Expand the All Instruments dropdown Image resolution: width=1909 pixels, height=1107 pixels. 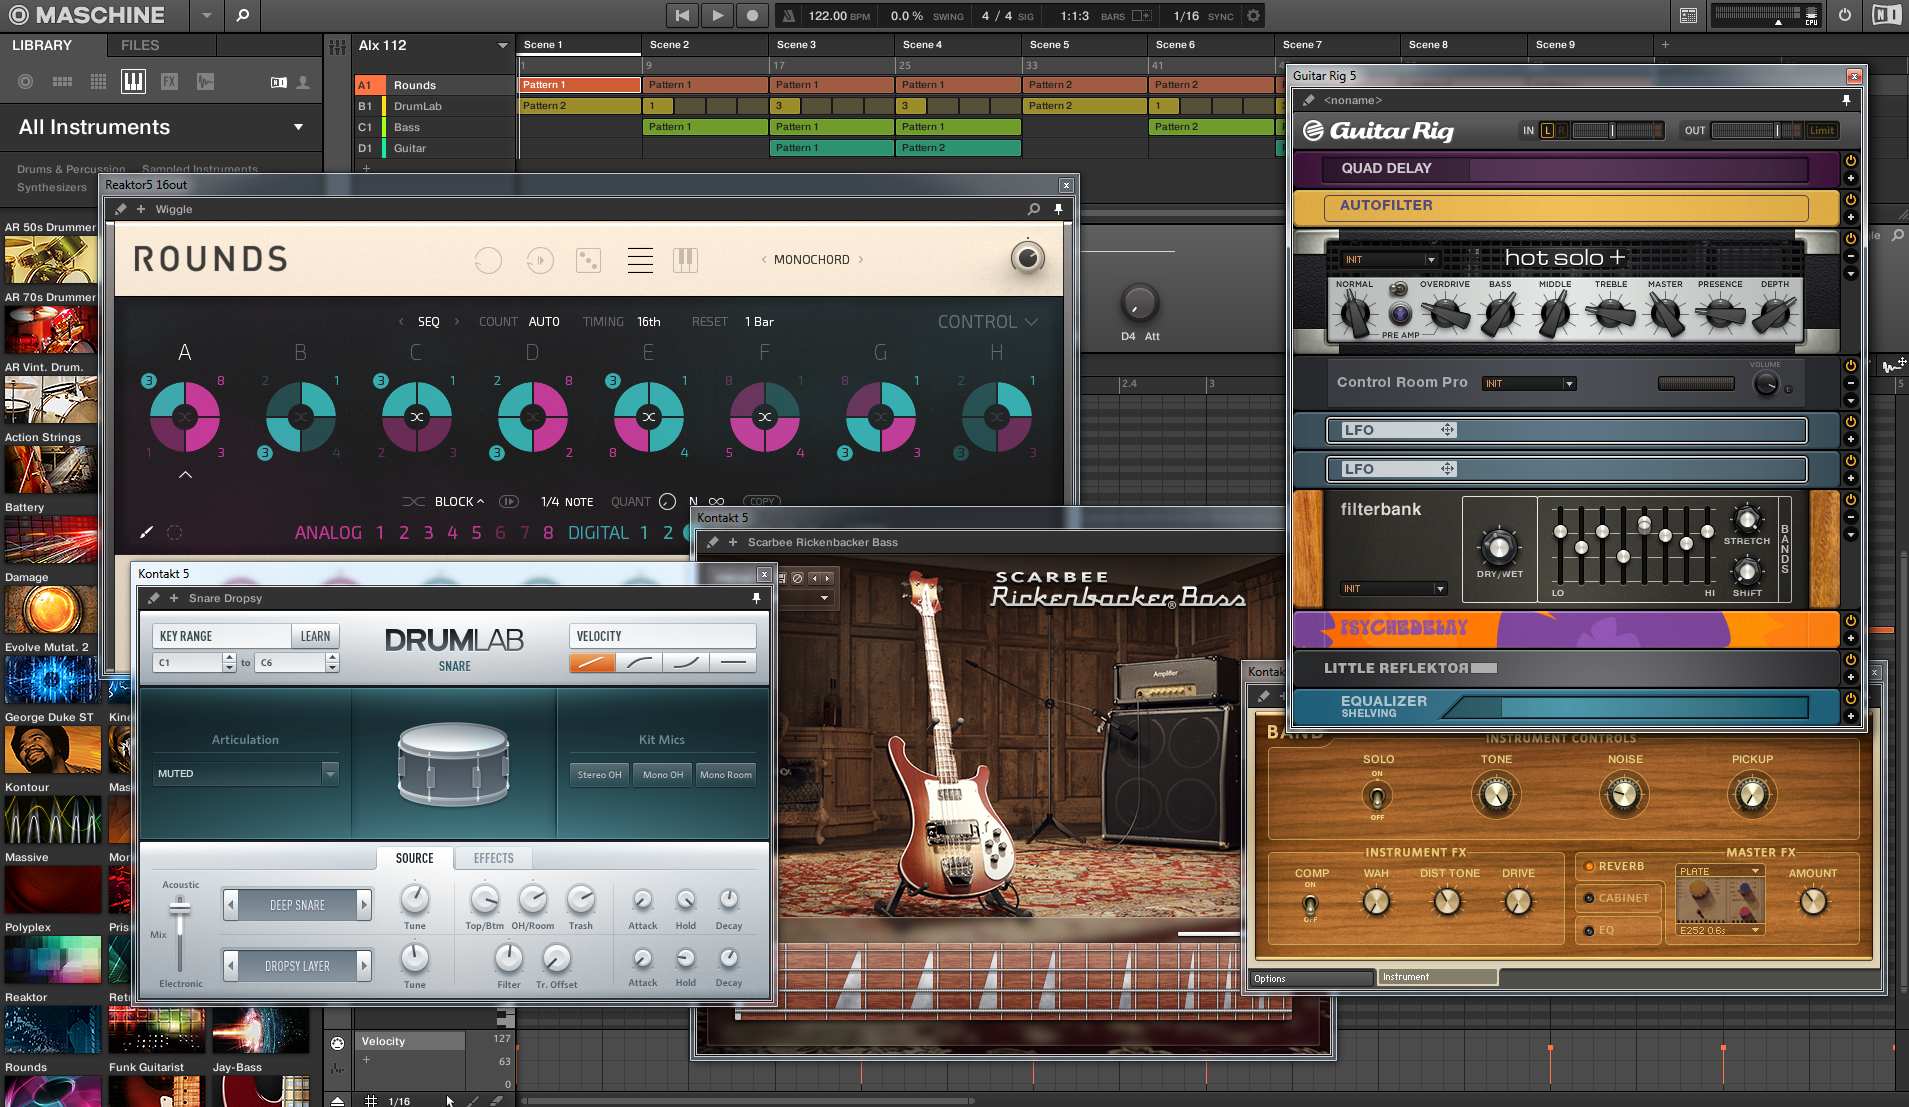pos(298,127)
